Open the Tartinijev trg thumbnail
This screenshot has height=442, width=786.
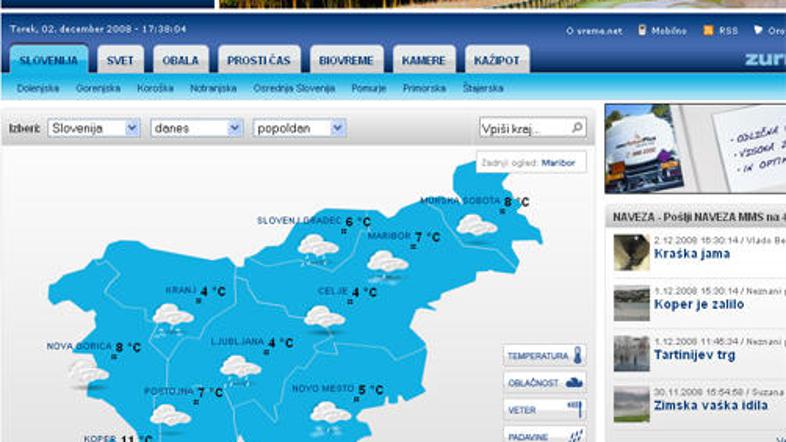632,354
